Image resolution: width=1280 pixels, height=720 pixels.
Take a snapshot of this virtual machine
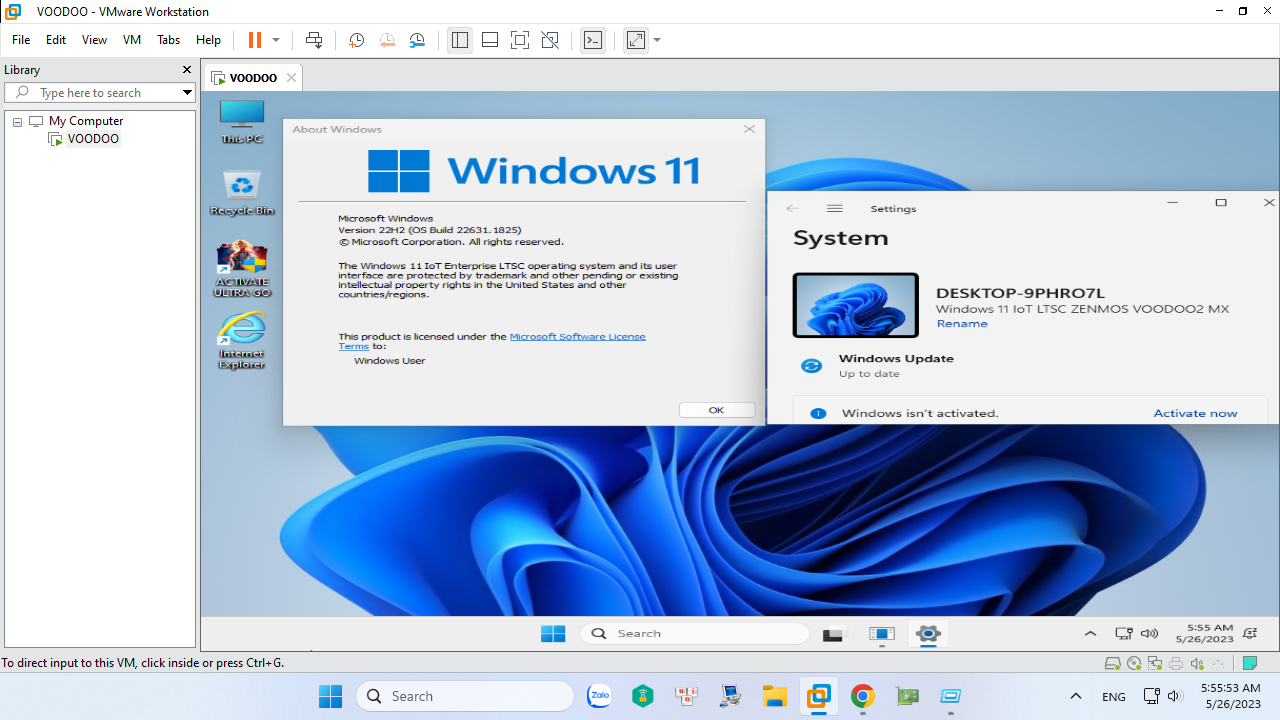coord(356,40)
